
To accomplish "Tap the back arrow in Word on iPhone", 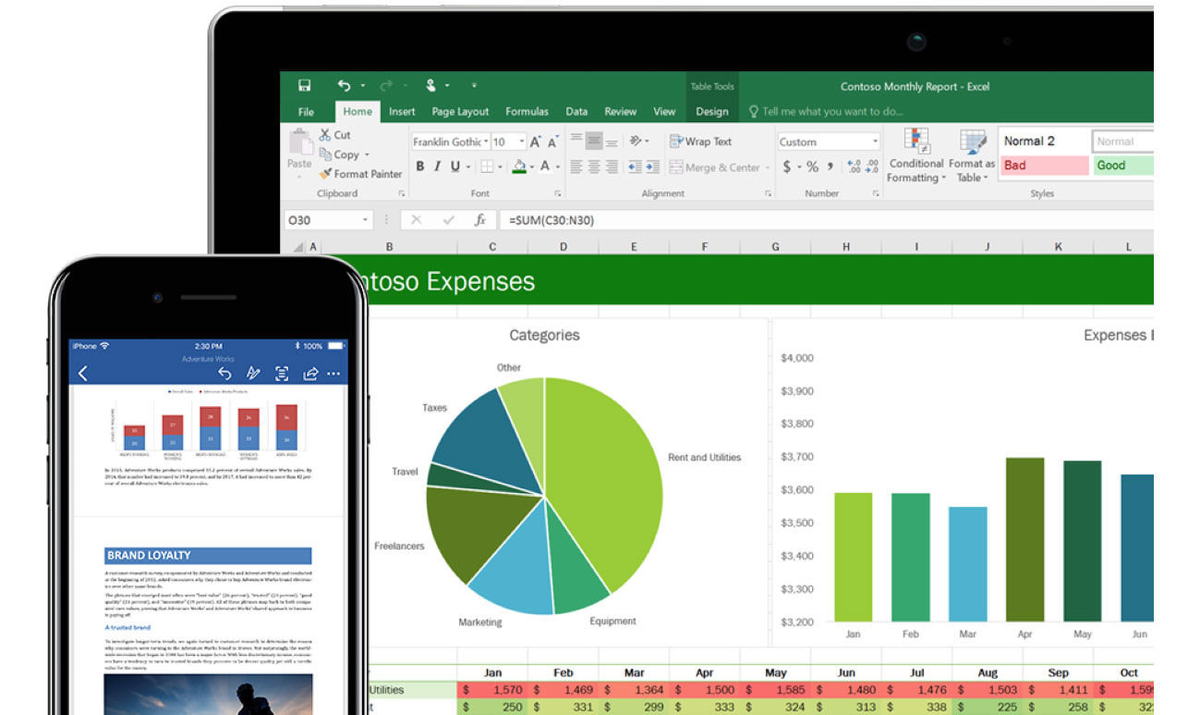I will click(83, 374).
